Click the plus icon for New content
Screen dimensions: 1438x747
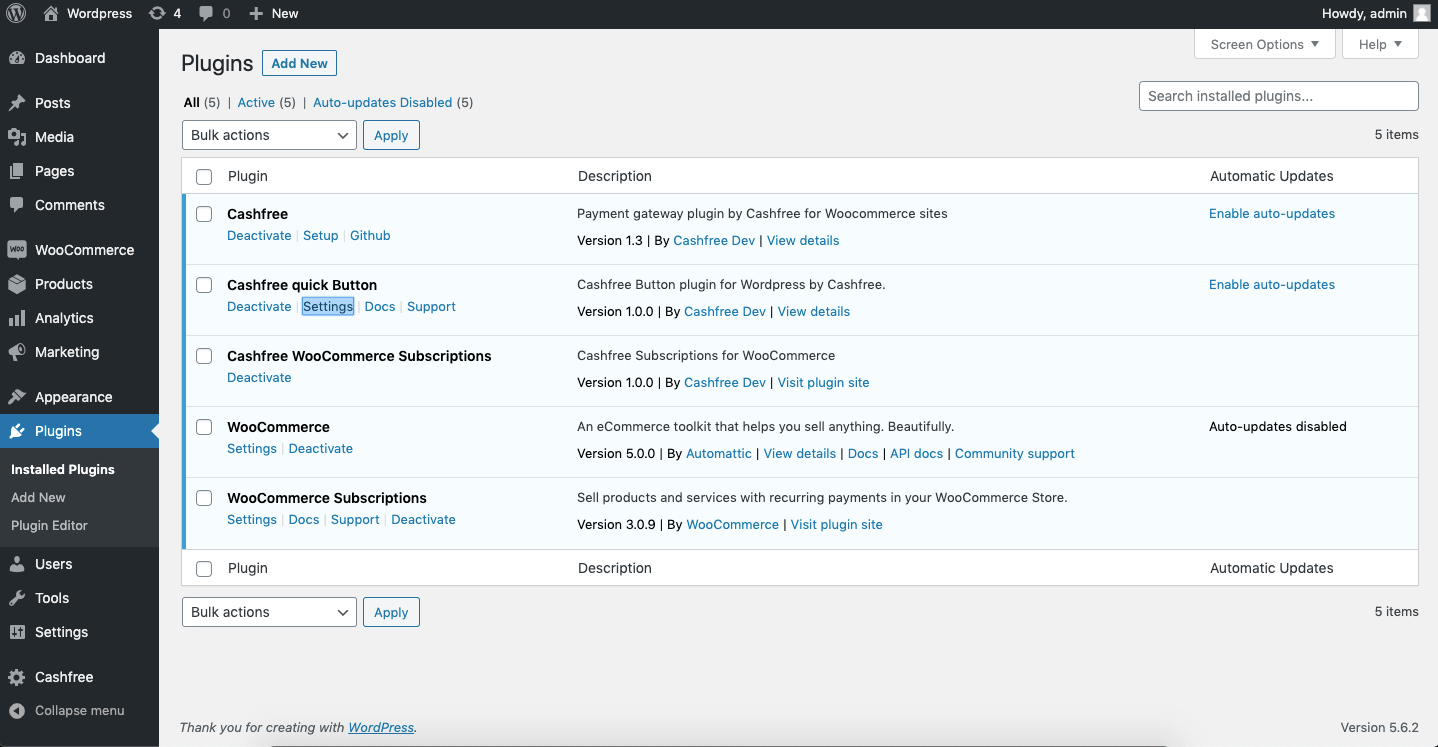256,13
